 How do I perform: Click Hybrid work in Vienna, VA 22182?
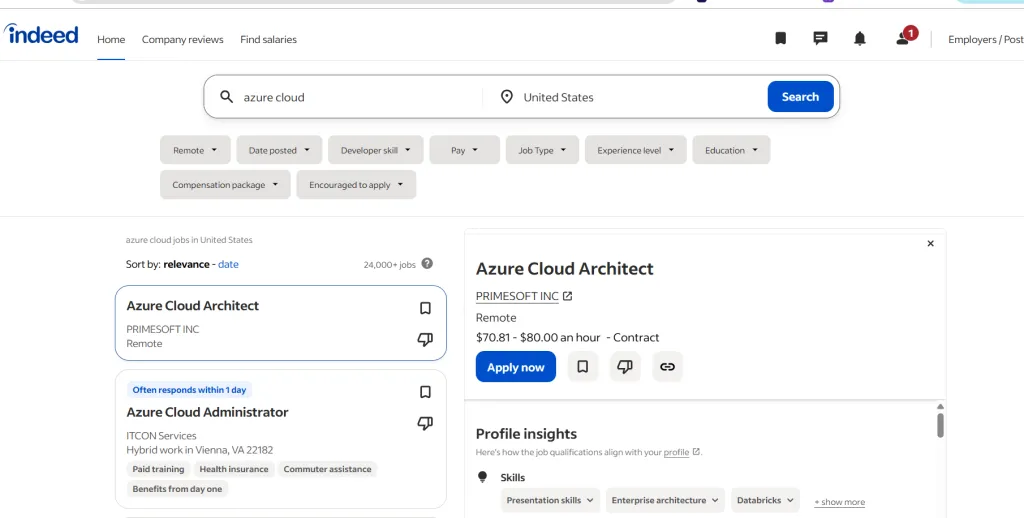(200, 450)
